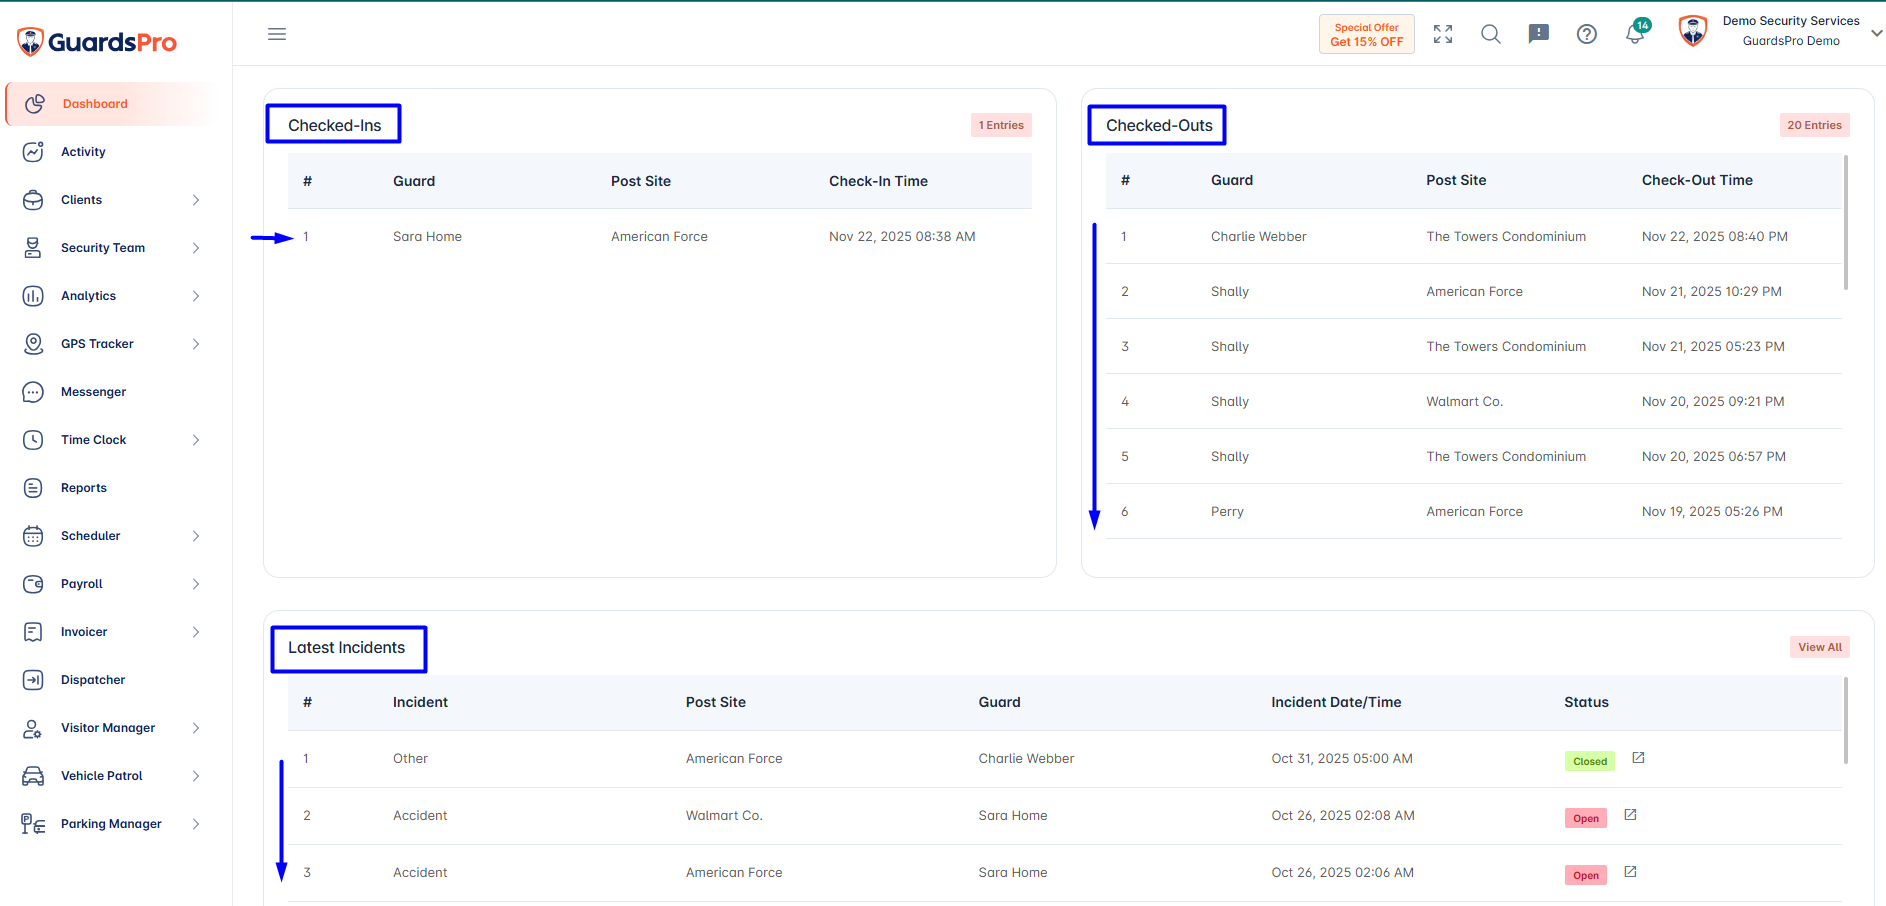Screen dimensions: 1886x906
Task: Open notifications bell with 14 badge
Action: (x=1636, y=32)
